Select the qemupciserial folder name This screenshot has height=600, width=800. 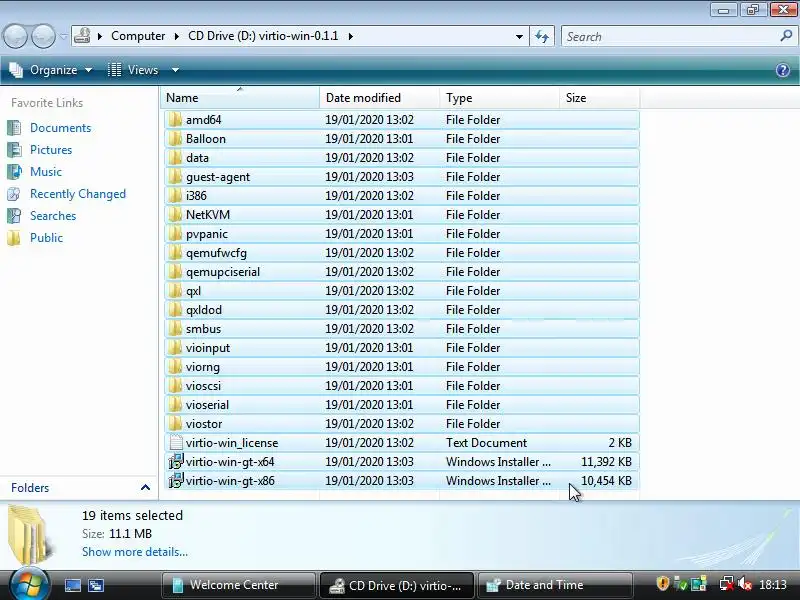pyautogui.click(x=223, y=272)
